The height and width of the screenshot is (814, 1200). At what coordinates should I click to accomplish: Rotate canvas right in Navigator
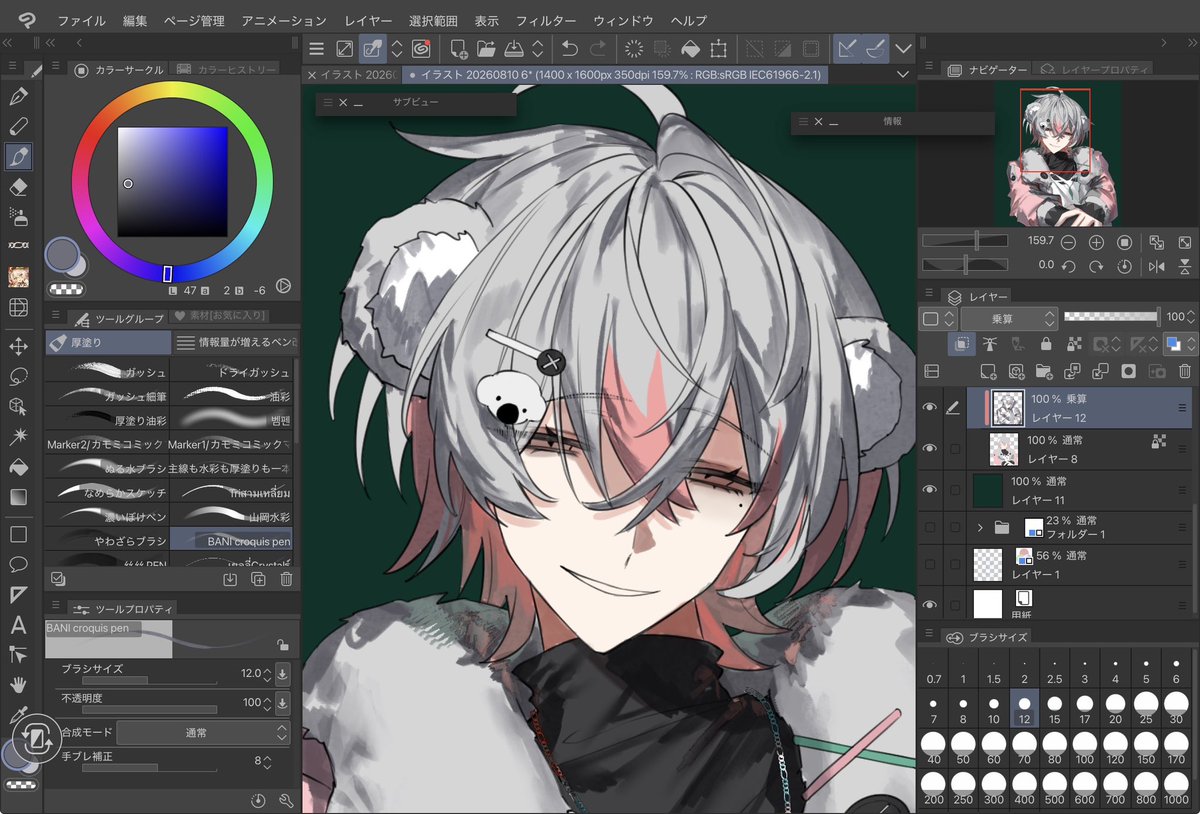(x=1096, y=266)
